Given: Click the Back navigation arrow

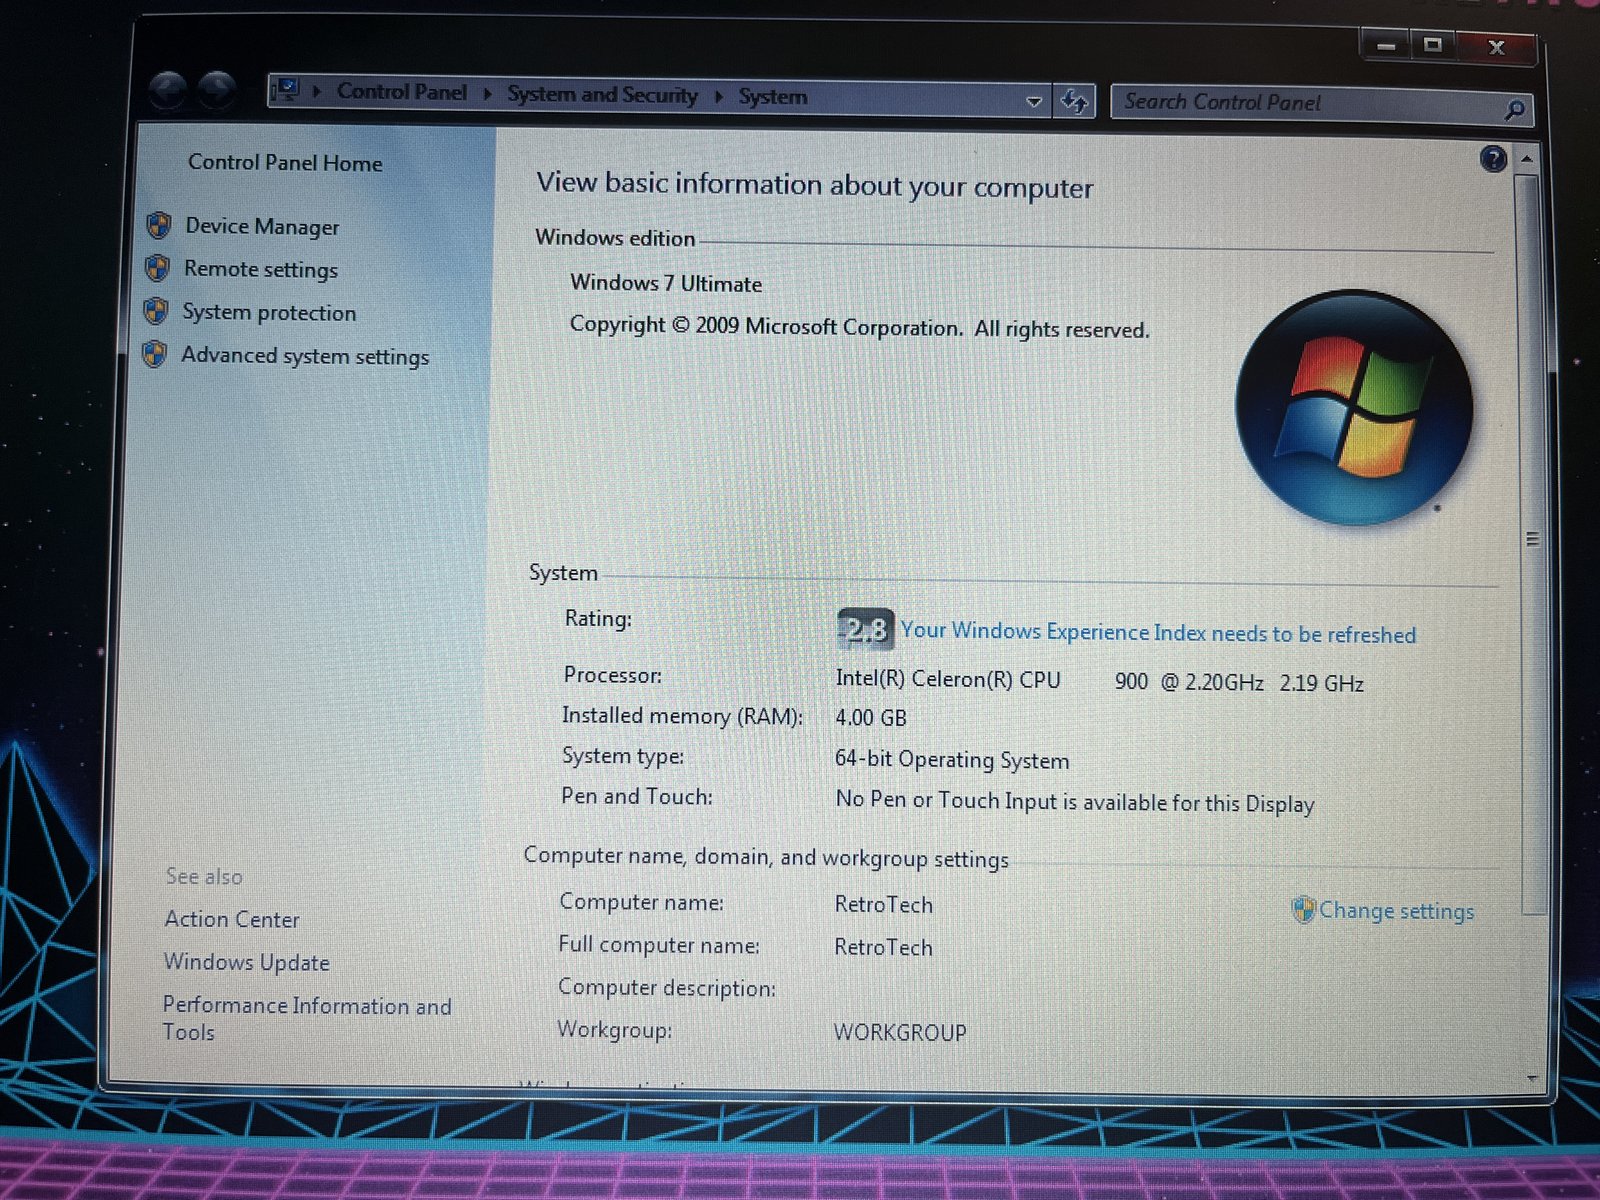Looking at the screenshot, I should click(168, 91).
